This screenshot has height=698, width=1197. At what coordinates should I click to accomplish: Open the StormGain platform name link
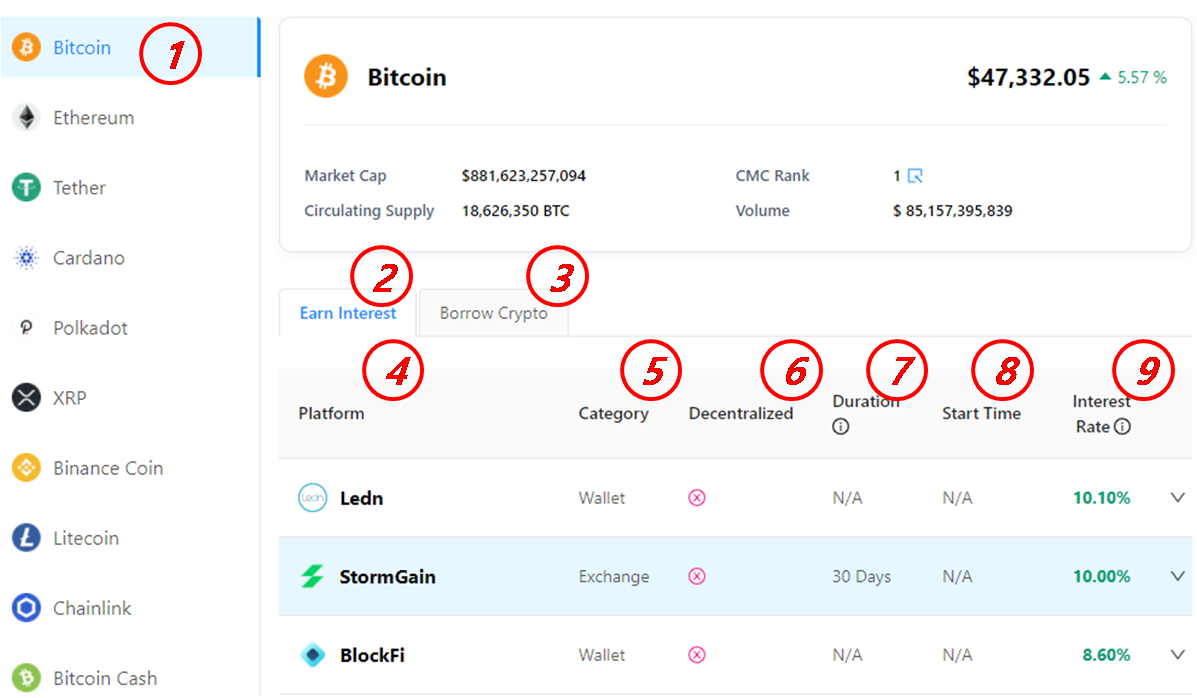click(x=387, y=577)
